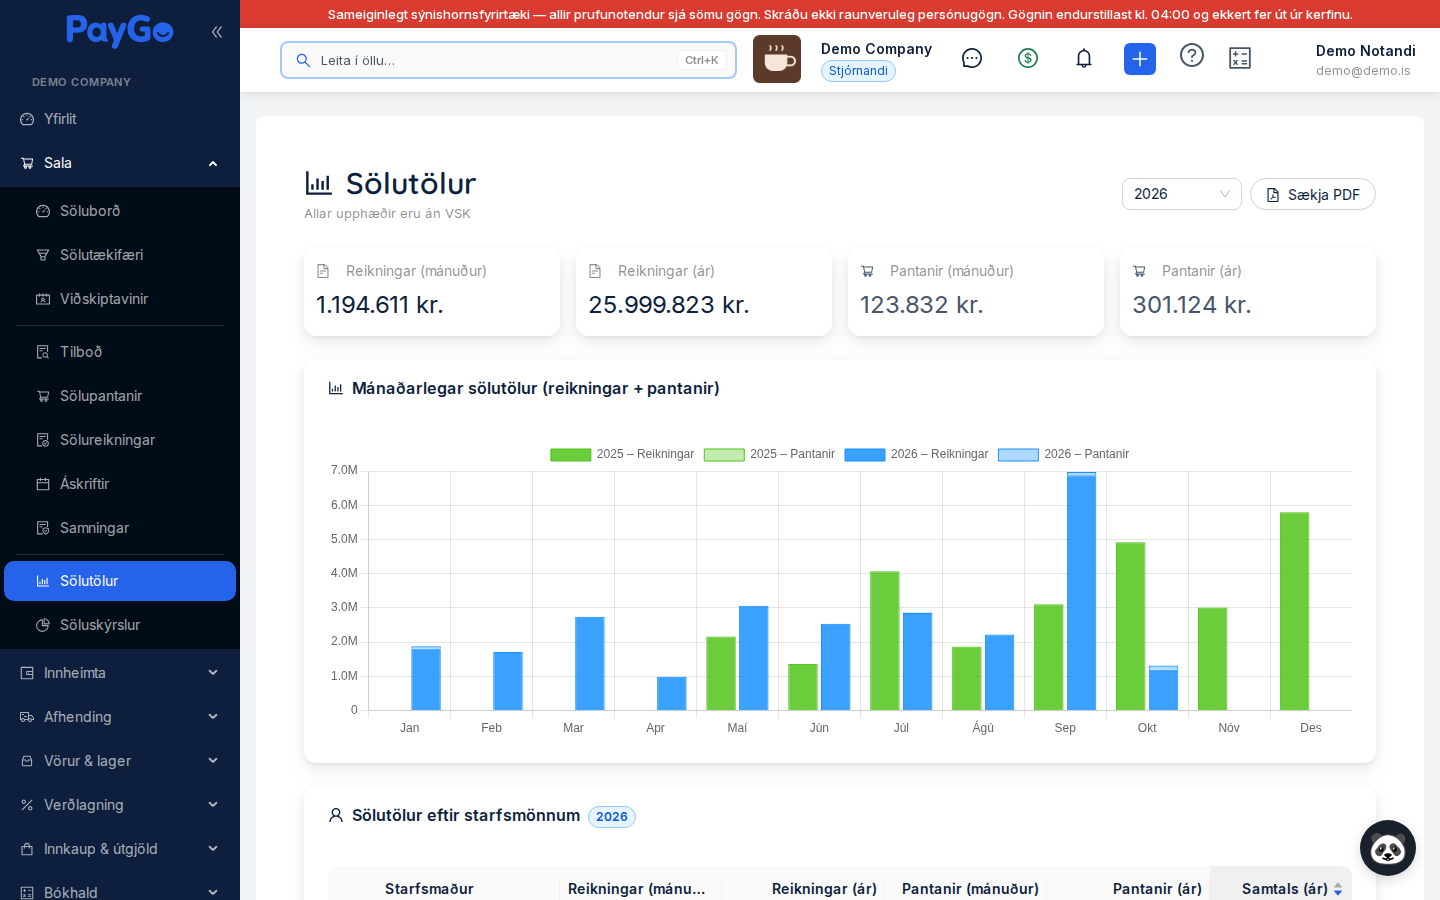Viewport: 1440px width, 900px height.
Task: Open notifications bell icon
Action: click(1084, 58)
